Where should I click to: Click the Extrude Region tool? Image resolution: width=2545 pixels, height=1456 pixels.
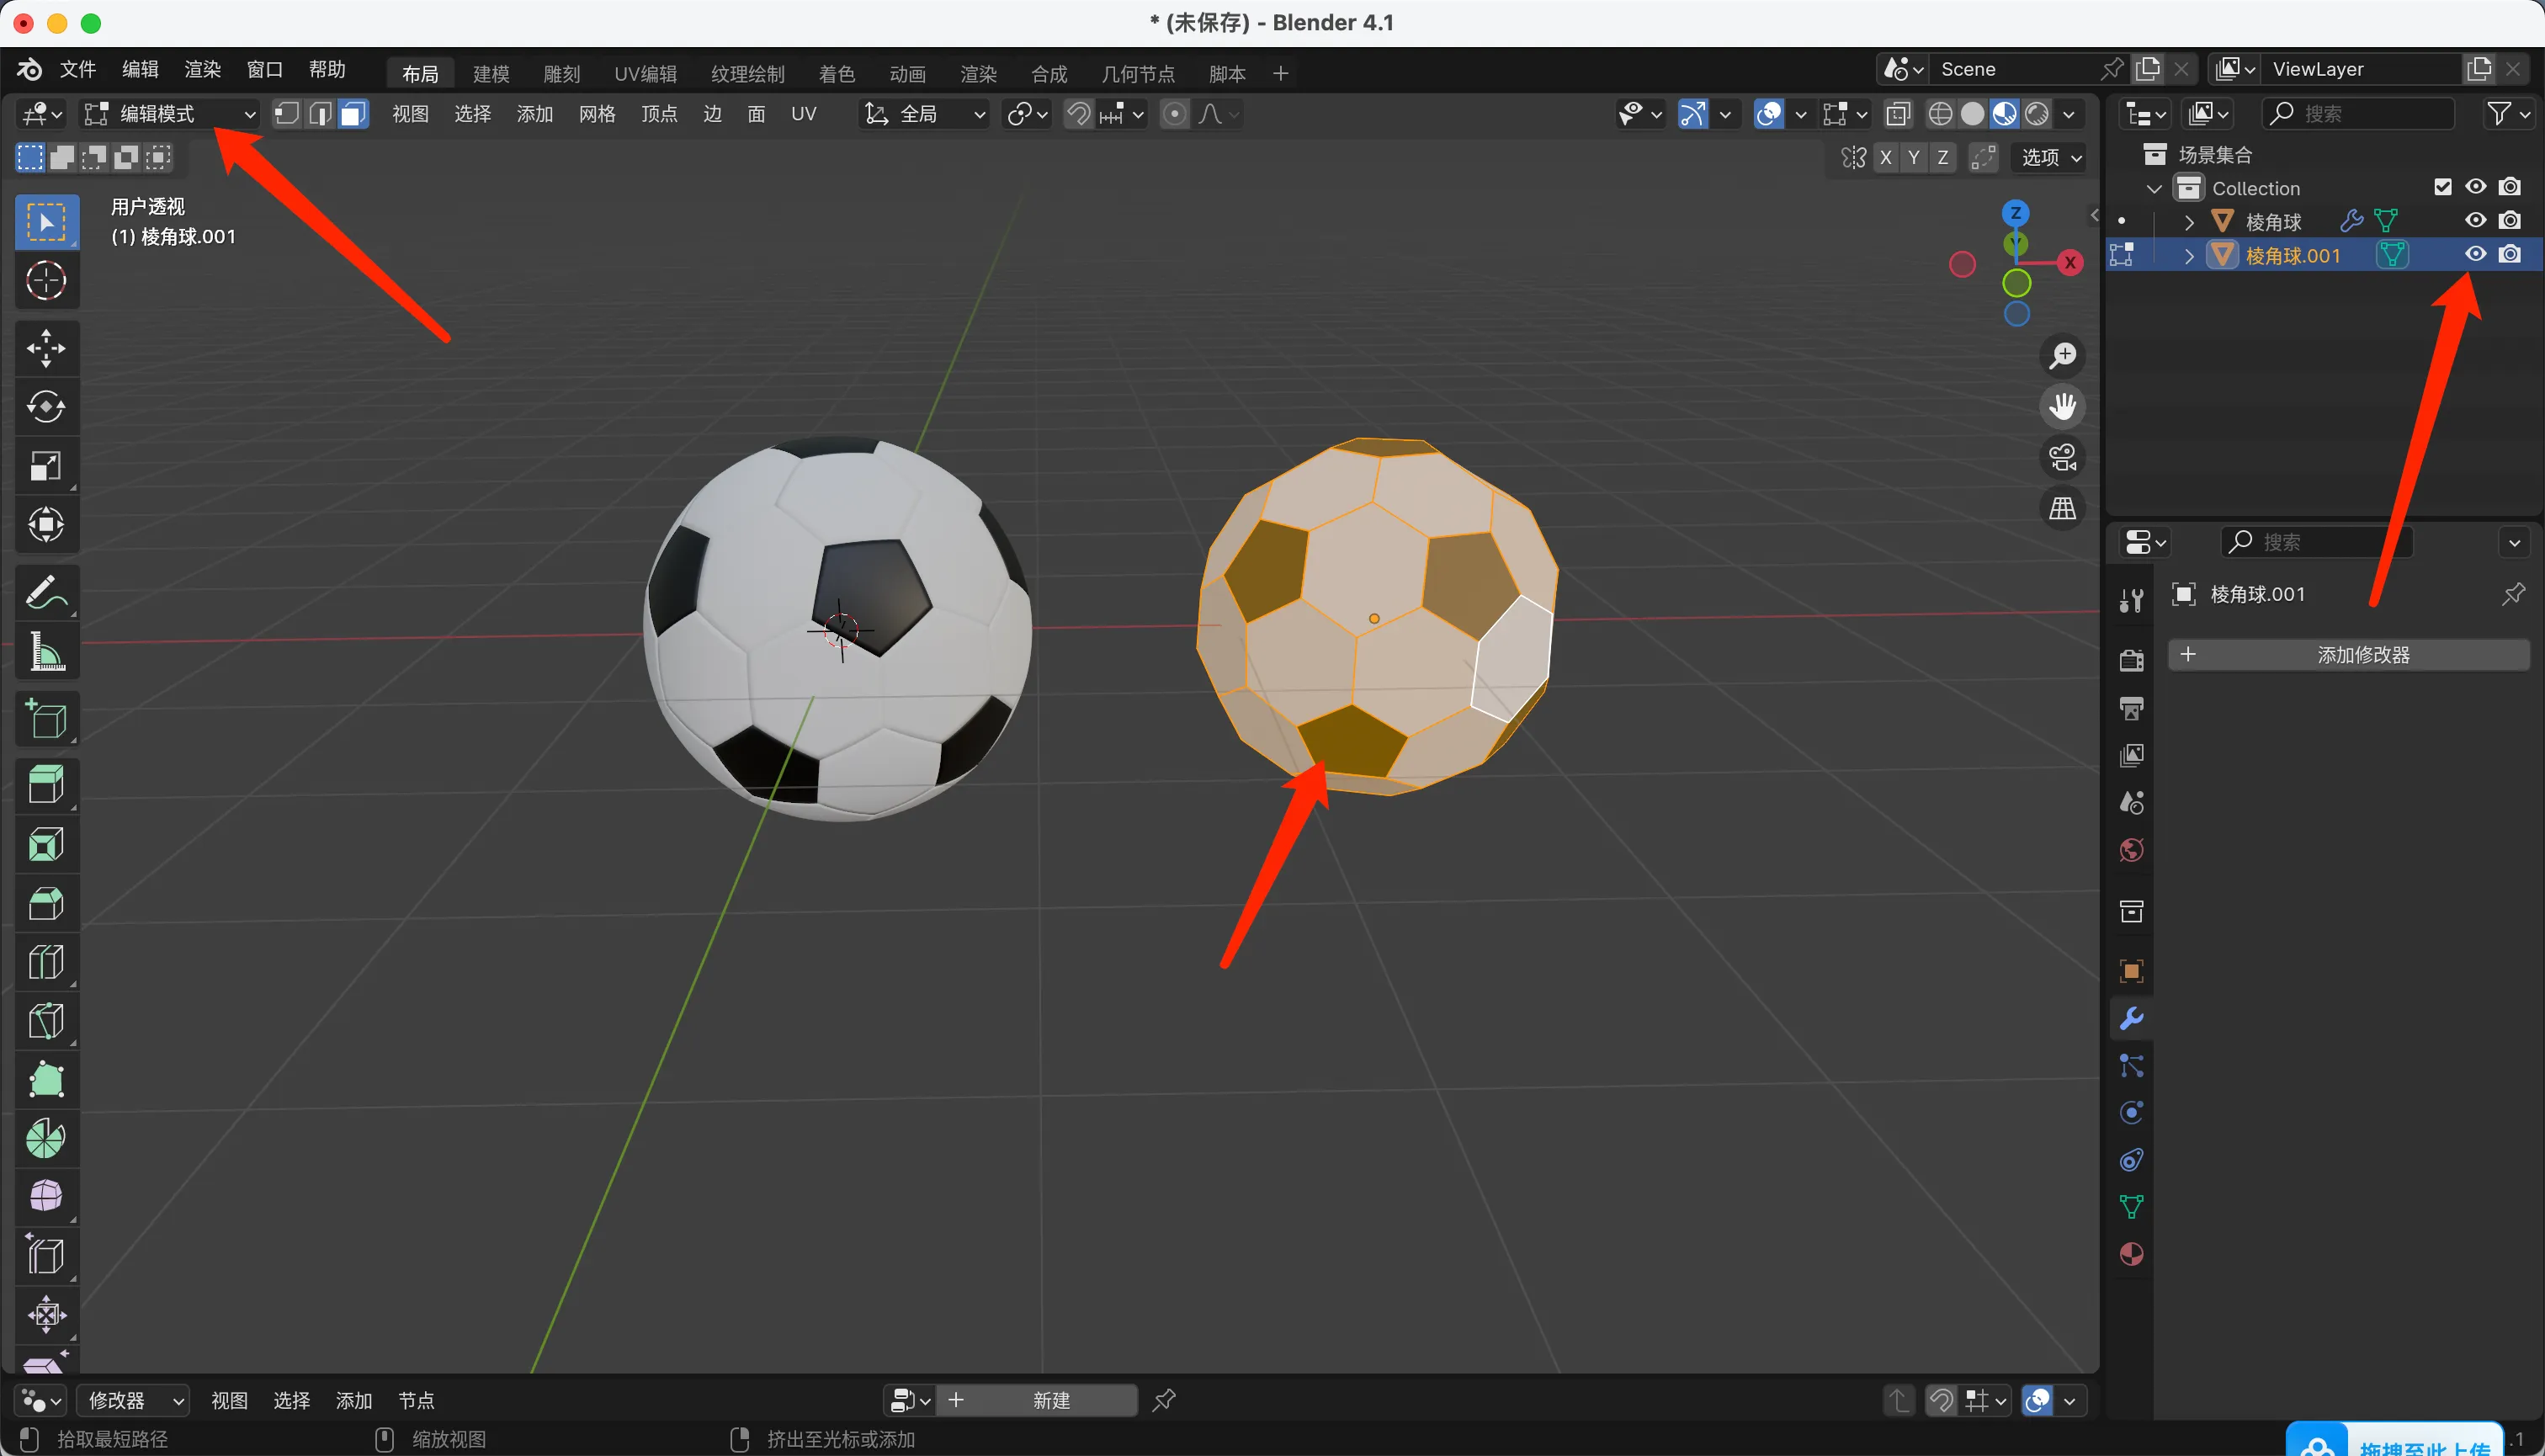46,784
